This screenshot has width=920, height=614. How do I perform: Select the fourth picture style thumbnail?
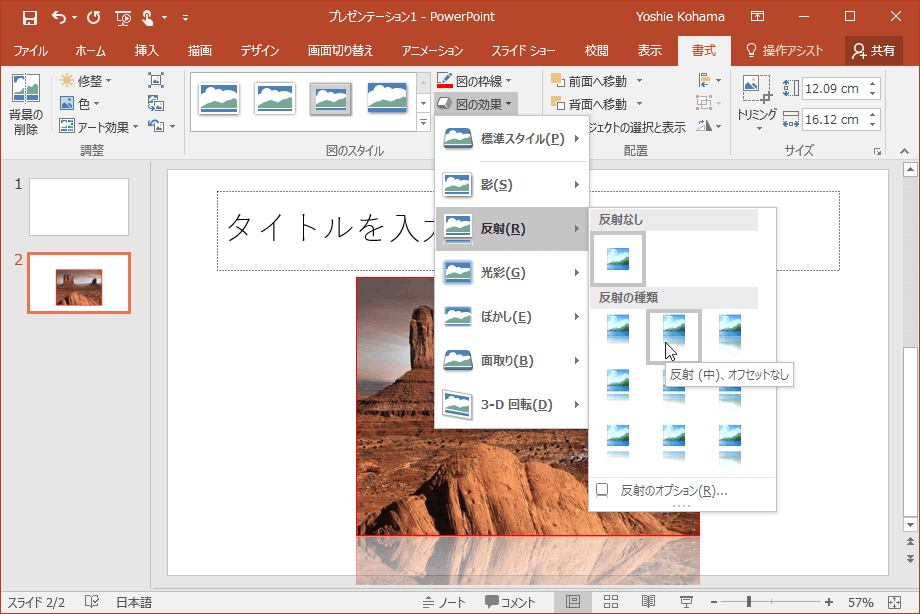click(387, 98)
